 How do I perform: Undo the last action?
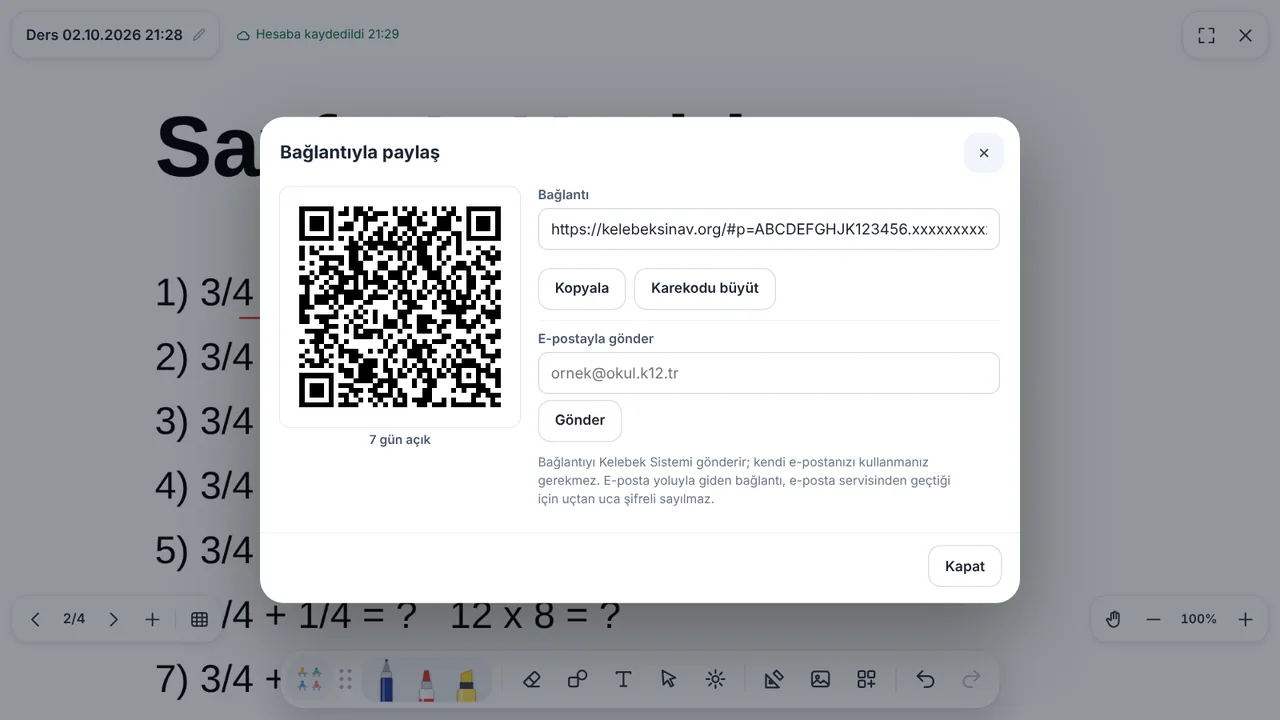(925, 679)
